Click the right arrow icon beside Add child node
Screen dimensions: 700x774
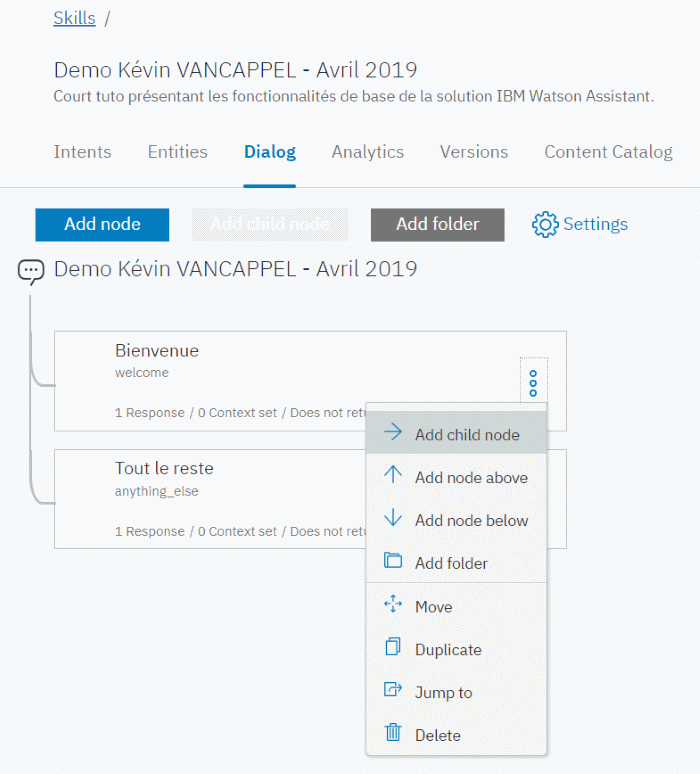pyautogui.click(x=393, y=432)
